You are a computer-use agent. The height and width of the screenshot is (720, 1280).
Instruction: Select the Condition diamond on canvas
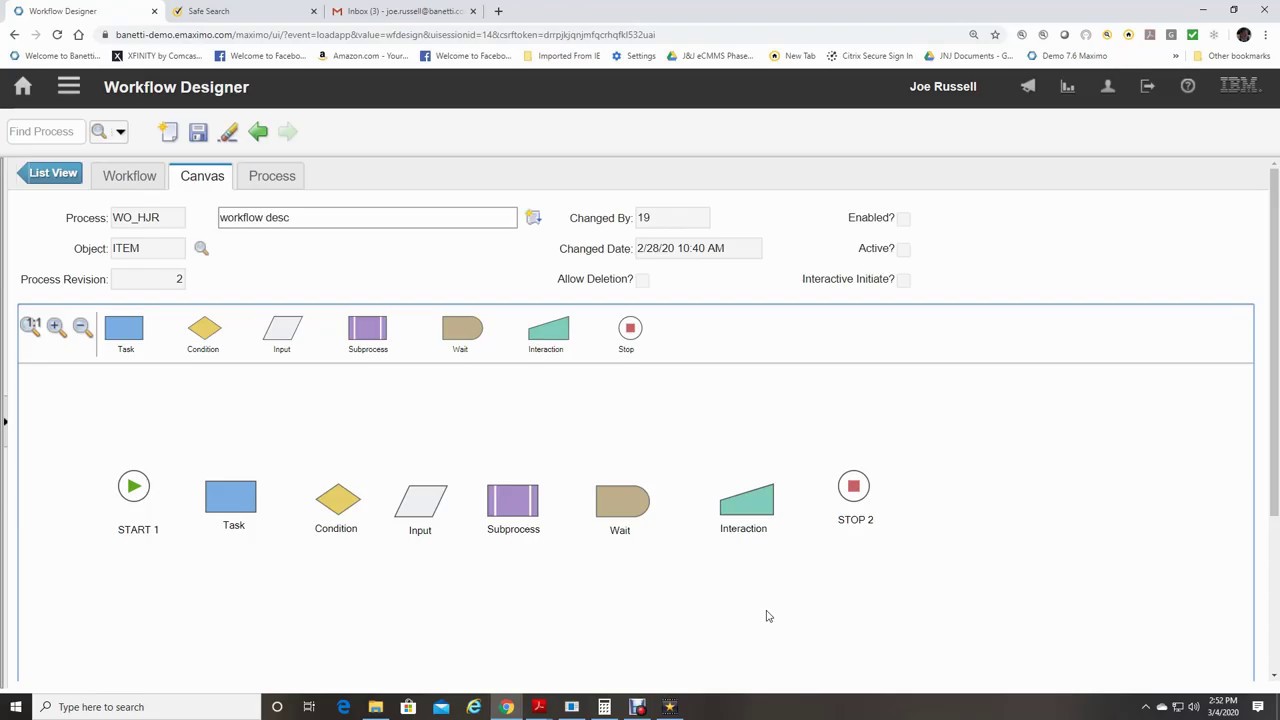pyautogui.click(x=338, y=500)
